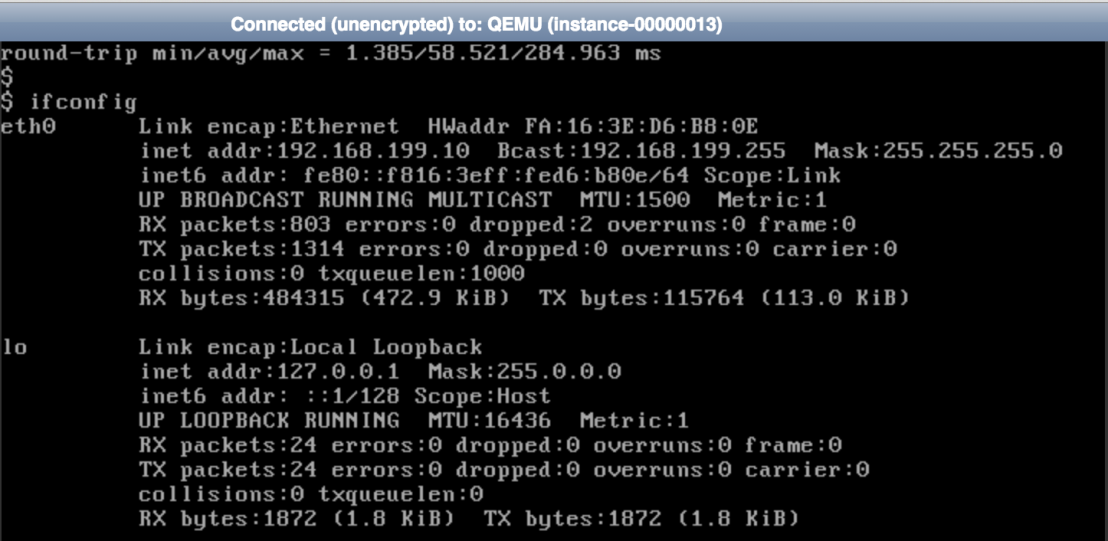The image size is (1108, 541).
Task: Click the Bcast:192.168.199.255 text
Action: 641,151
